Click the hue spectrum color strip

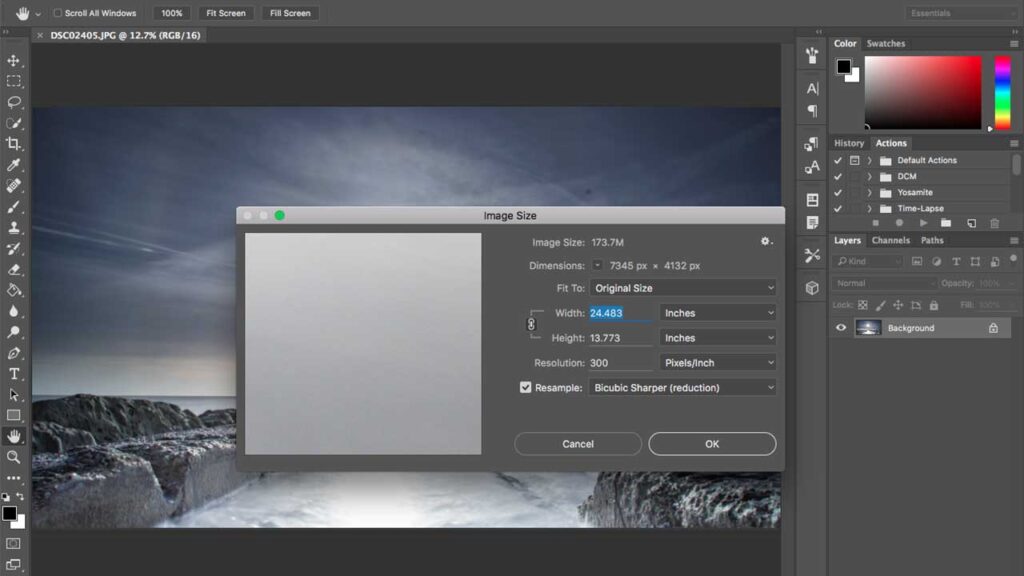[1002, 93]
